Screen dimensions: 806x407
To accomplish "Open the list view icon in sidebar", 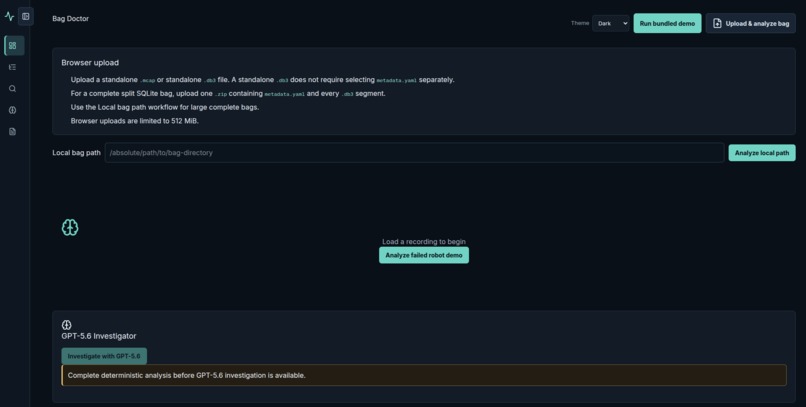I will click(x=12, y=67).
